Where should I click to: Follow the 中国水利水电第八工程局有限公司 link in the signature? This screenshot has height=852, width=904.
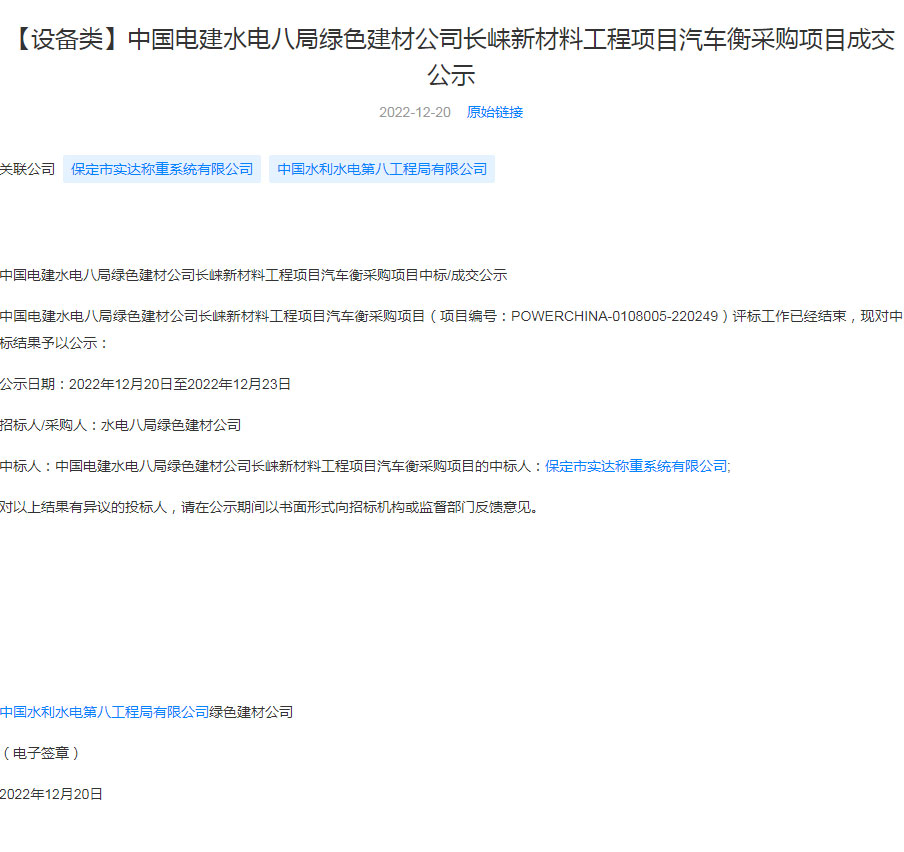(x=104, y=712)
